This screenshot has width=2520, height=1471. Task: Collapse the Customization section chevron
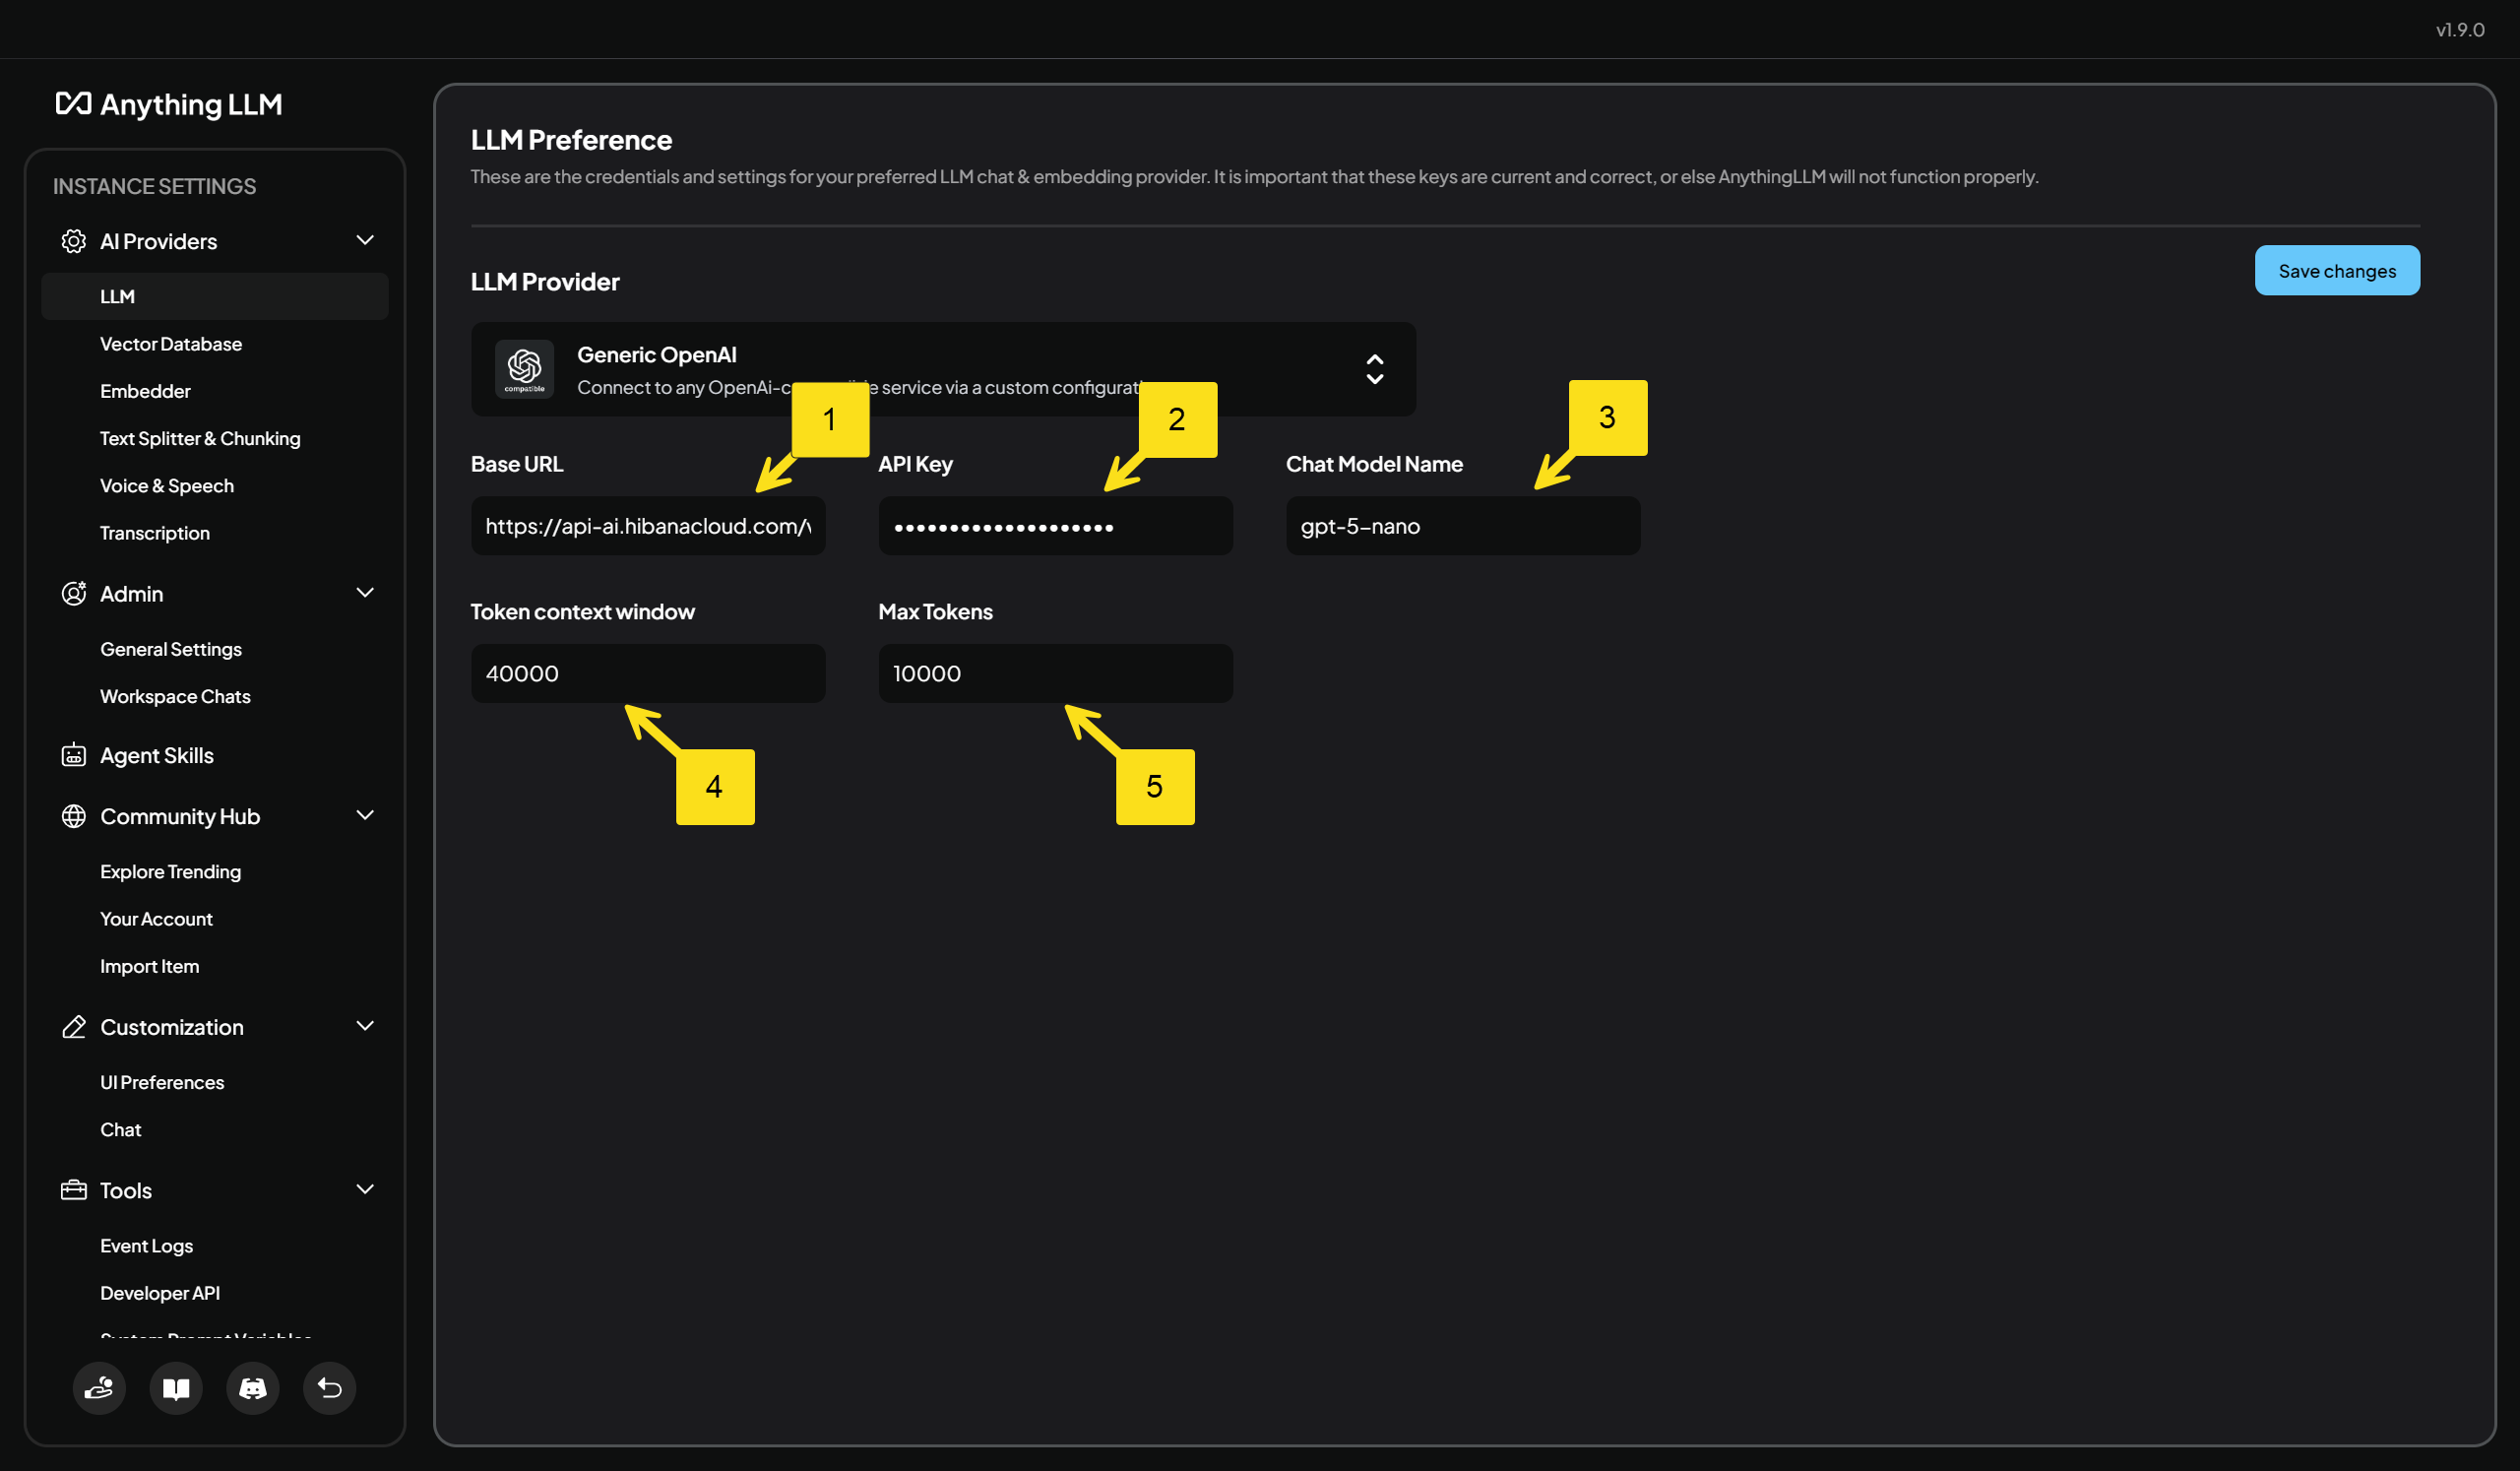[365, 1026]
